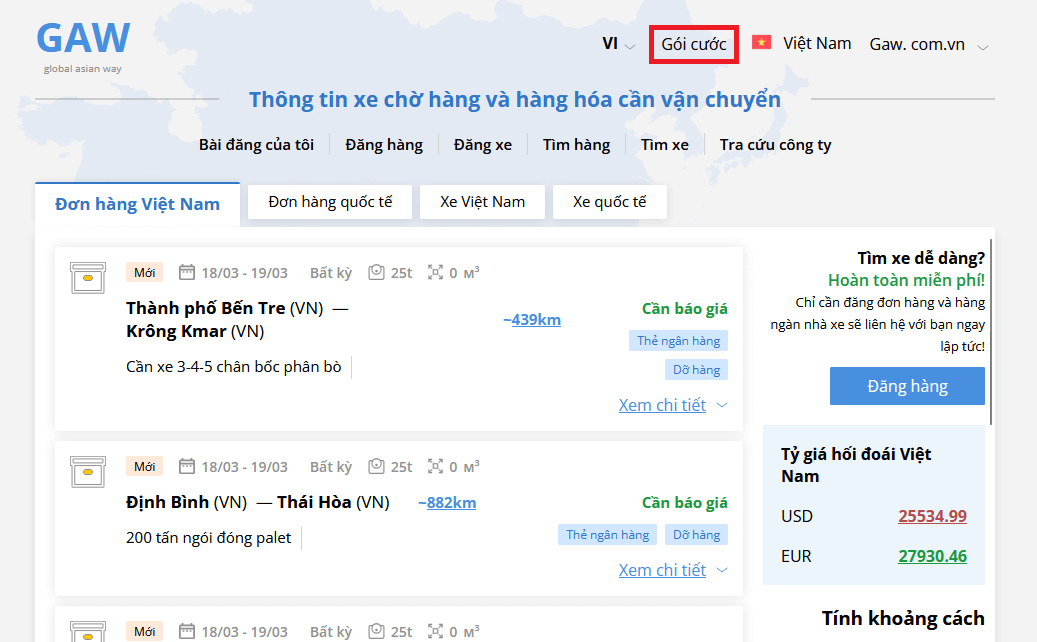1037x642 pixels.
Task: Open the VI language dropdown
Action: 618,44
